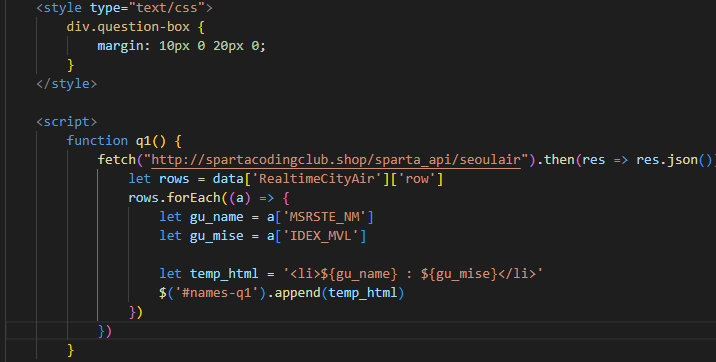Viewport: 716px width, 362px height.
Task: Open the spartacodingclub seoulair URL link
Action: coord(336,160)
